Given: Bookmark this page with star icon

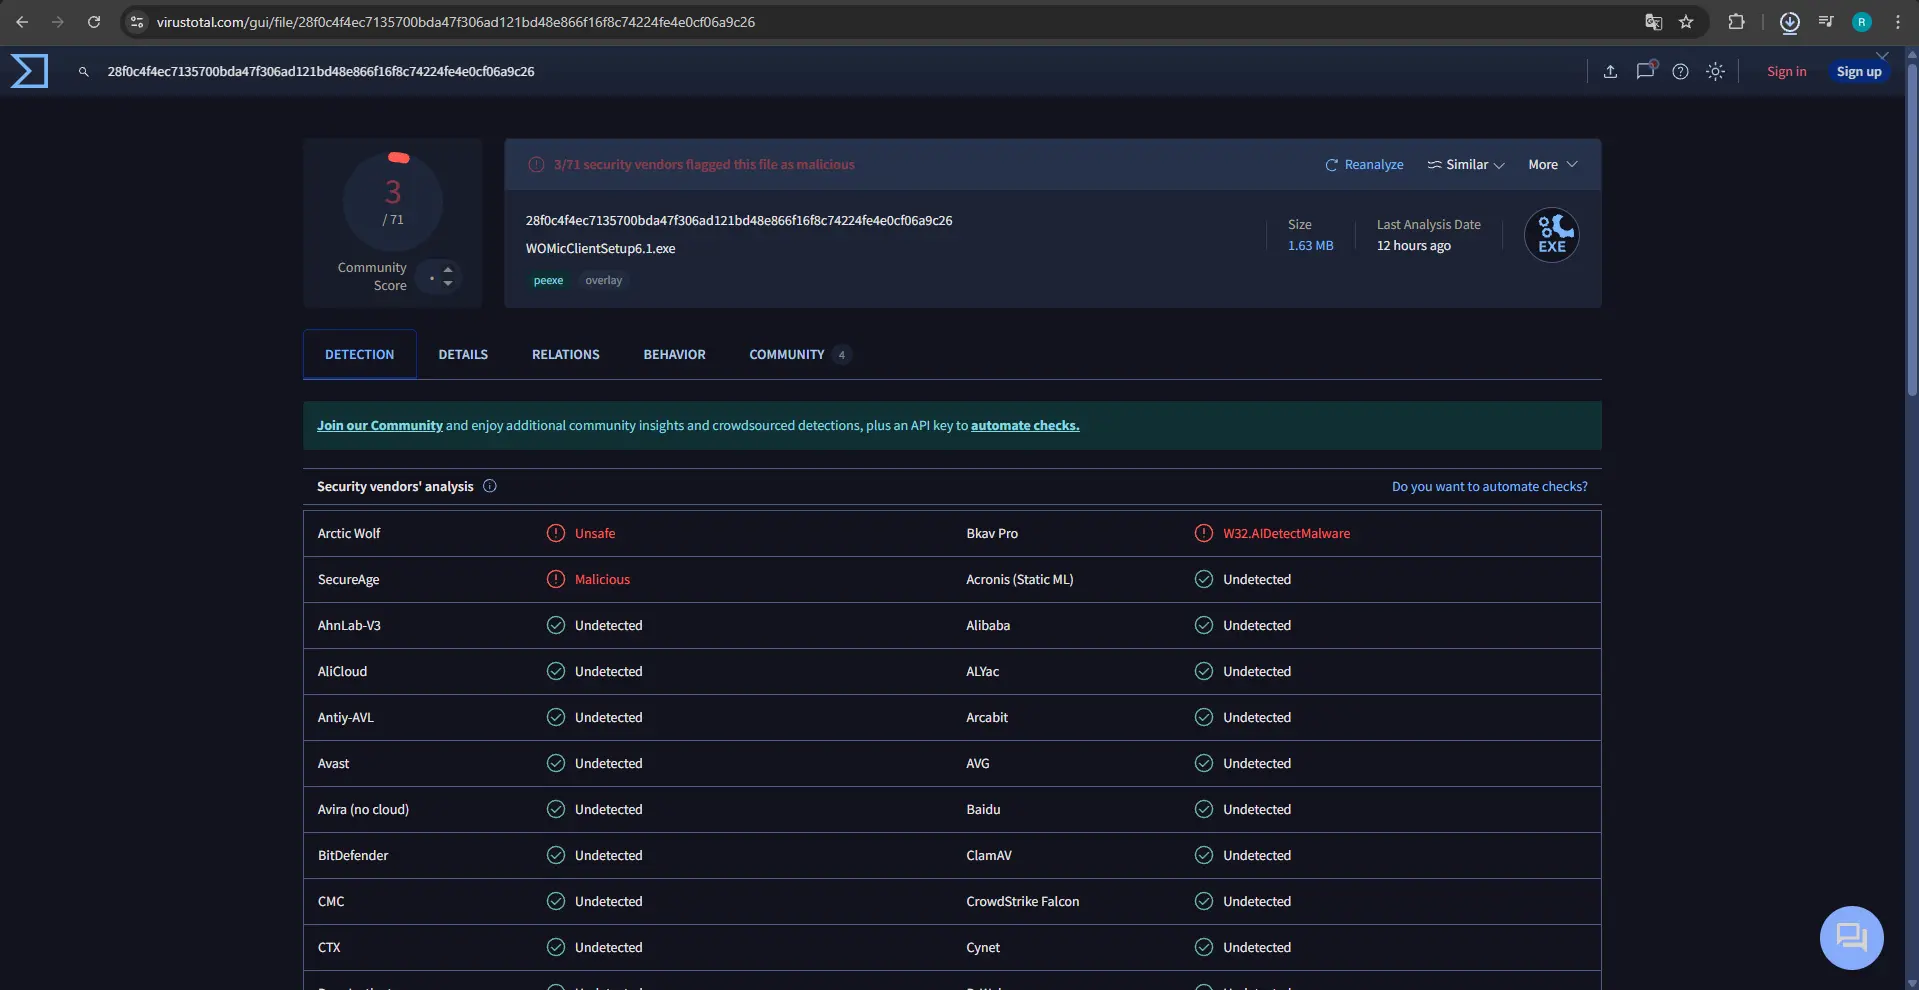Looking at the screenshot, I should (x=1686, y=21).
